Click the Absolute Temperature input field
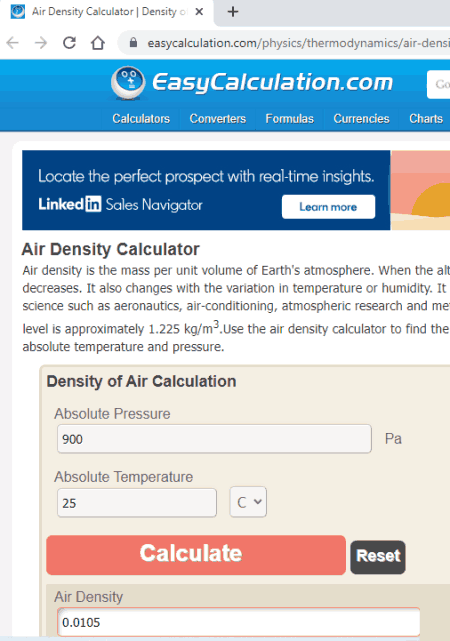 [x=137, y=502]
